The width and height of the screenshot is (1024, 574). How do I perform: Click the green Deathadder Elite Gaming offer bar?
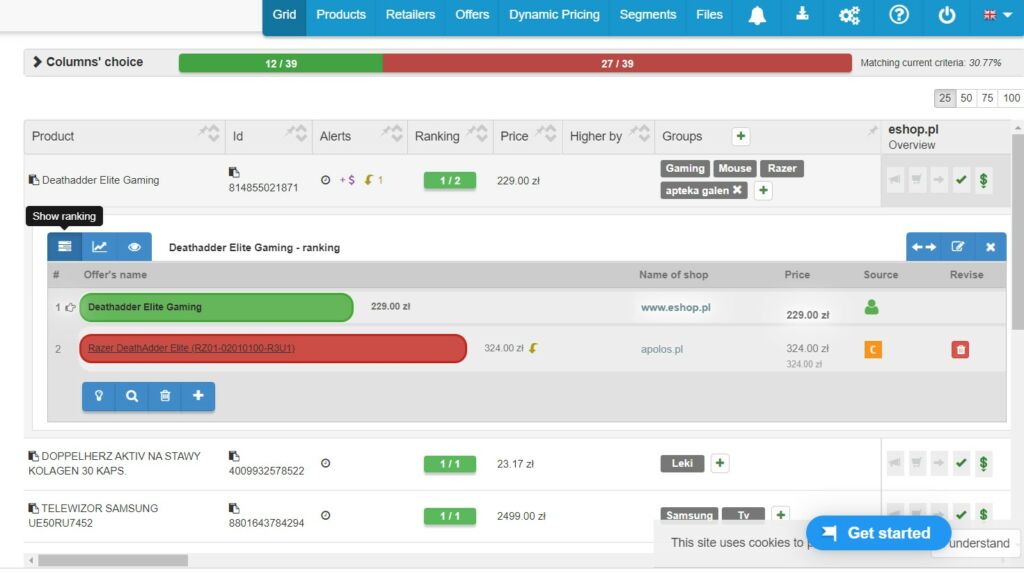pyautogui.click(x=216, y=307)
